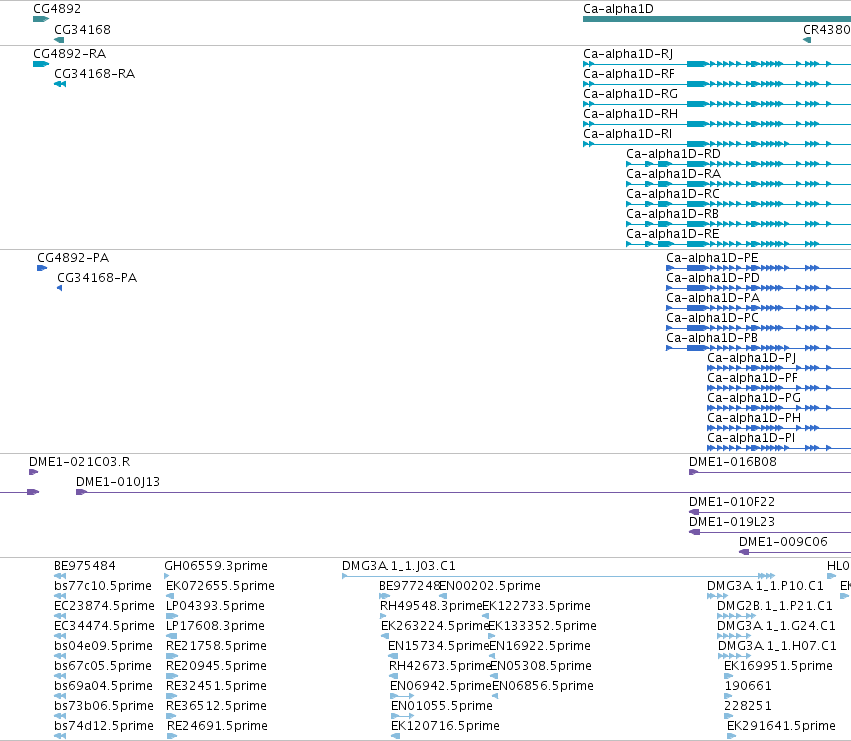
Task: Select EST bs69a04.5prime
Action: click(60, 696)
